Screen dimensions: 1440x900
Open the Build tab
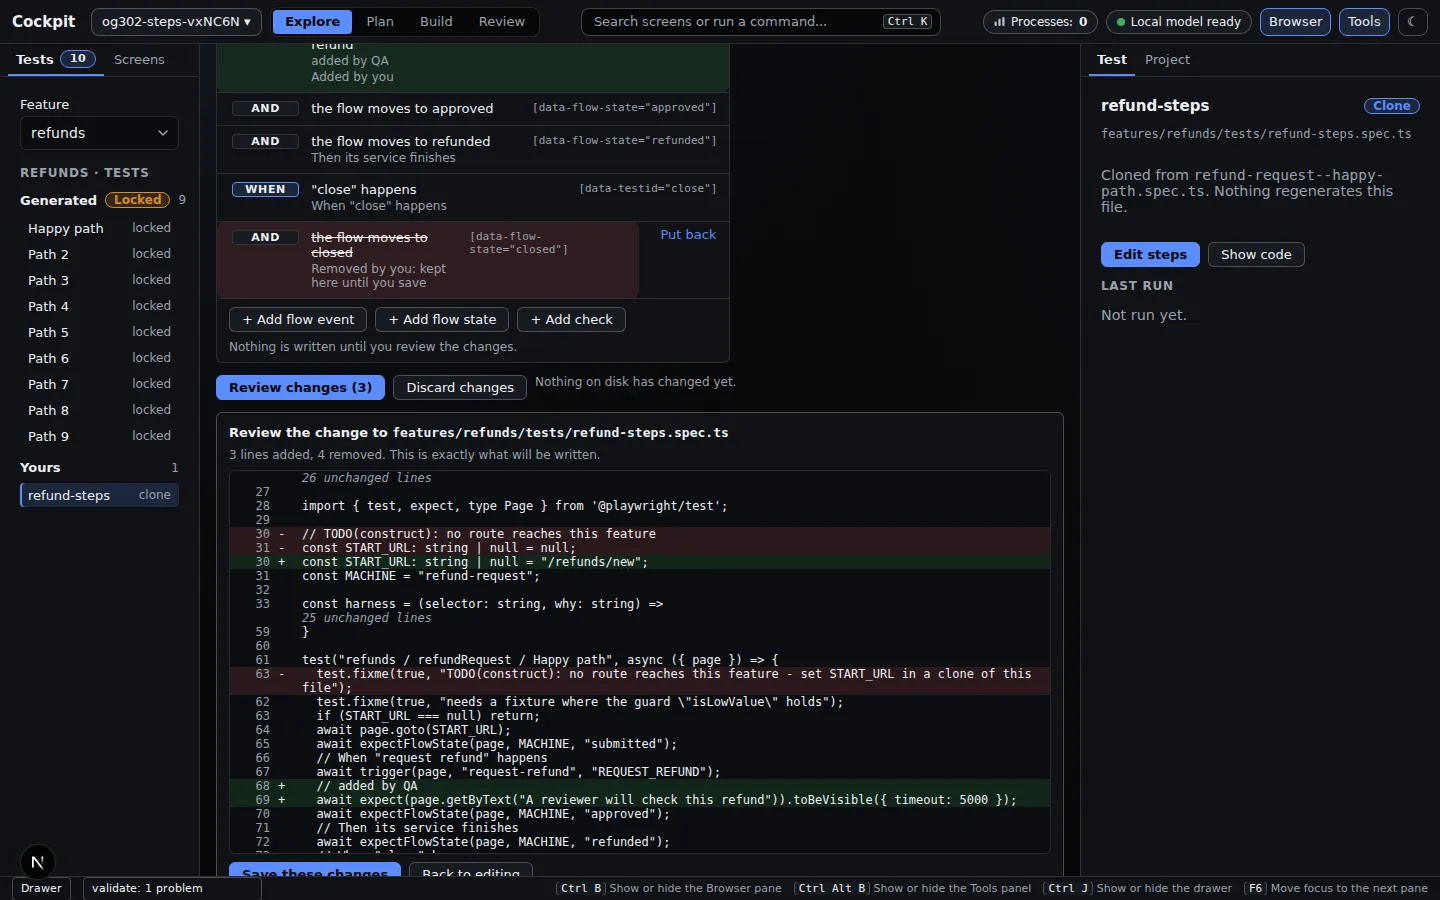436,21
